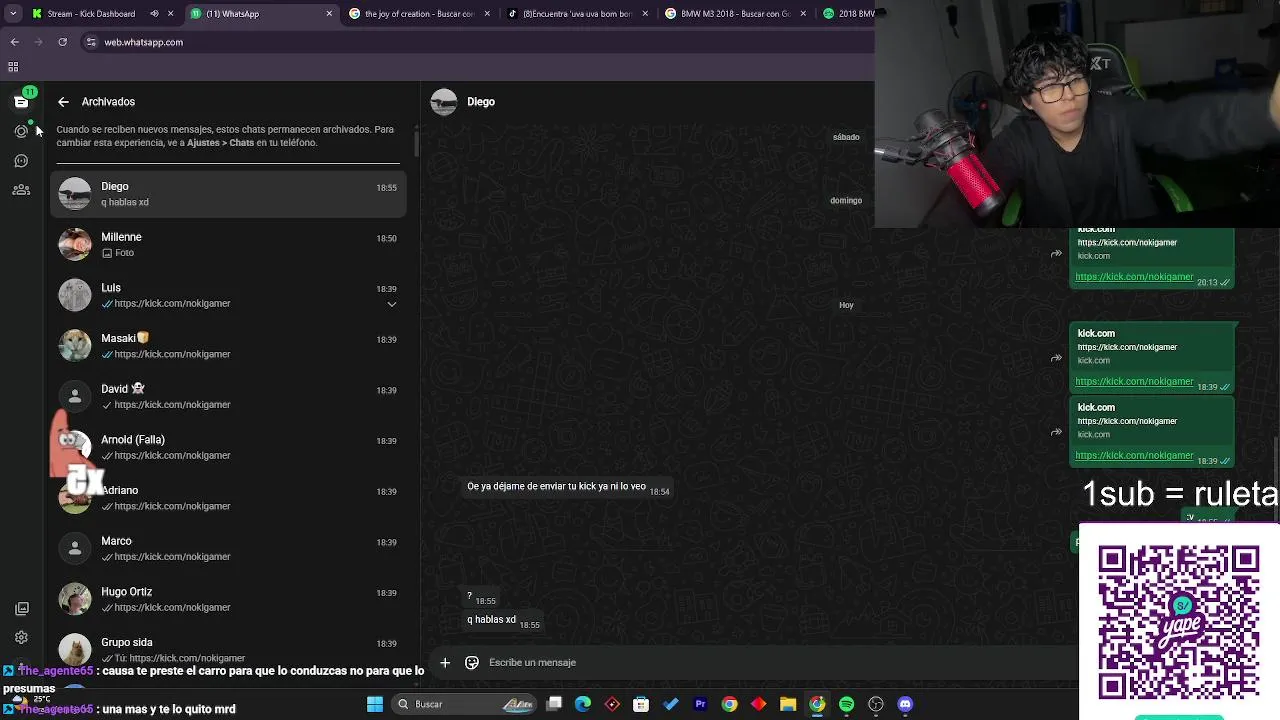Close the TikTok tab
The width and height of the screenshot is (1280, 720).
tap(645, 14)
